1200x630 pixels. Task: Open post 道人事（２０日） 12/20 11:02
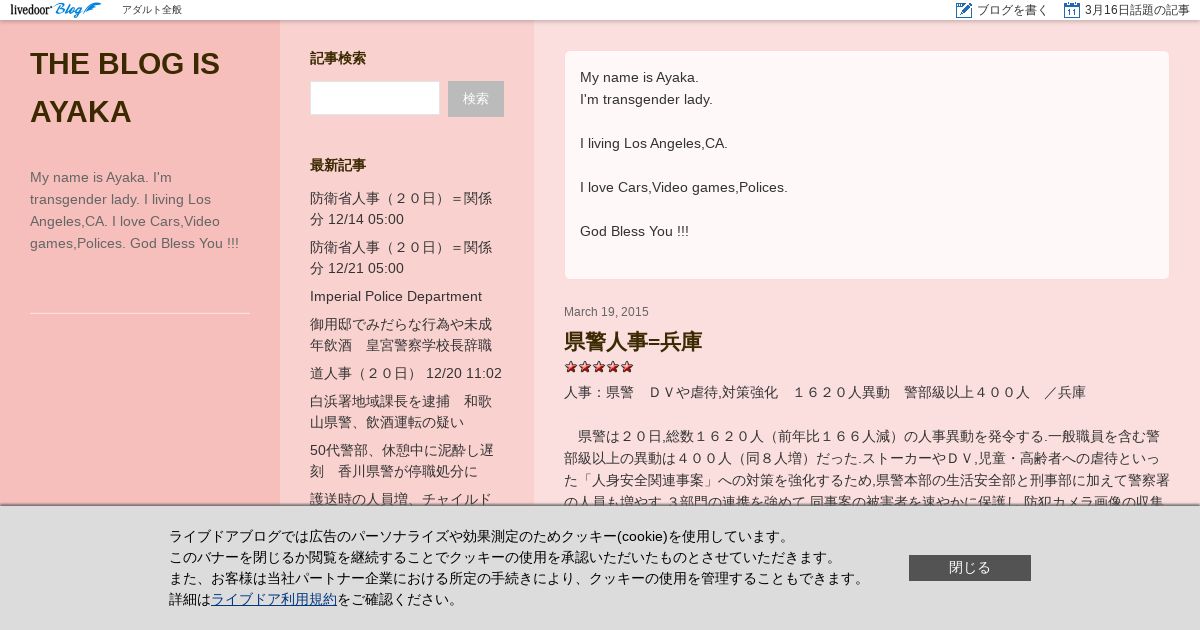point(406,373)
